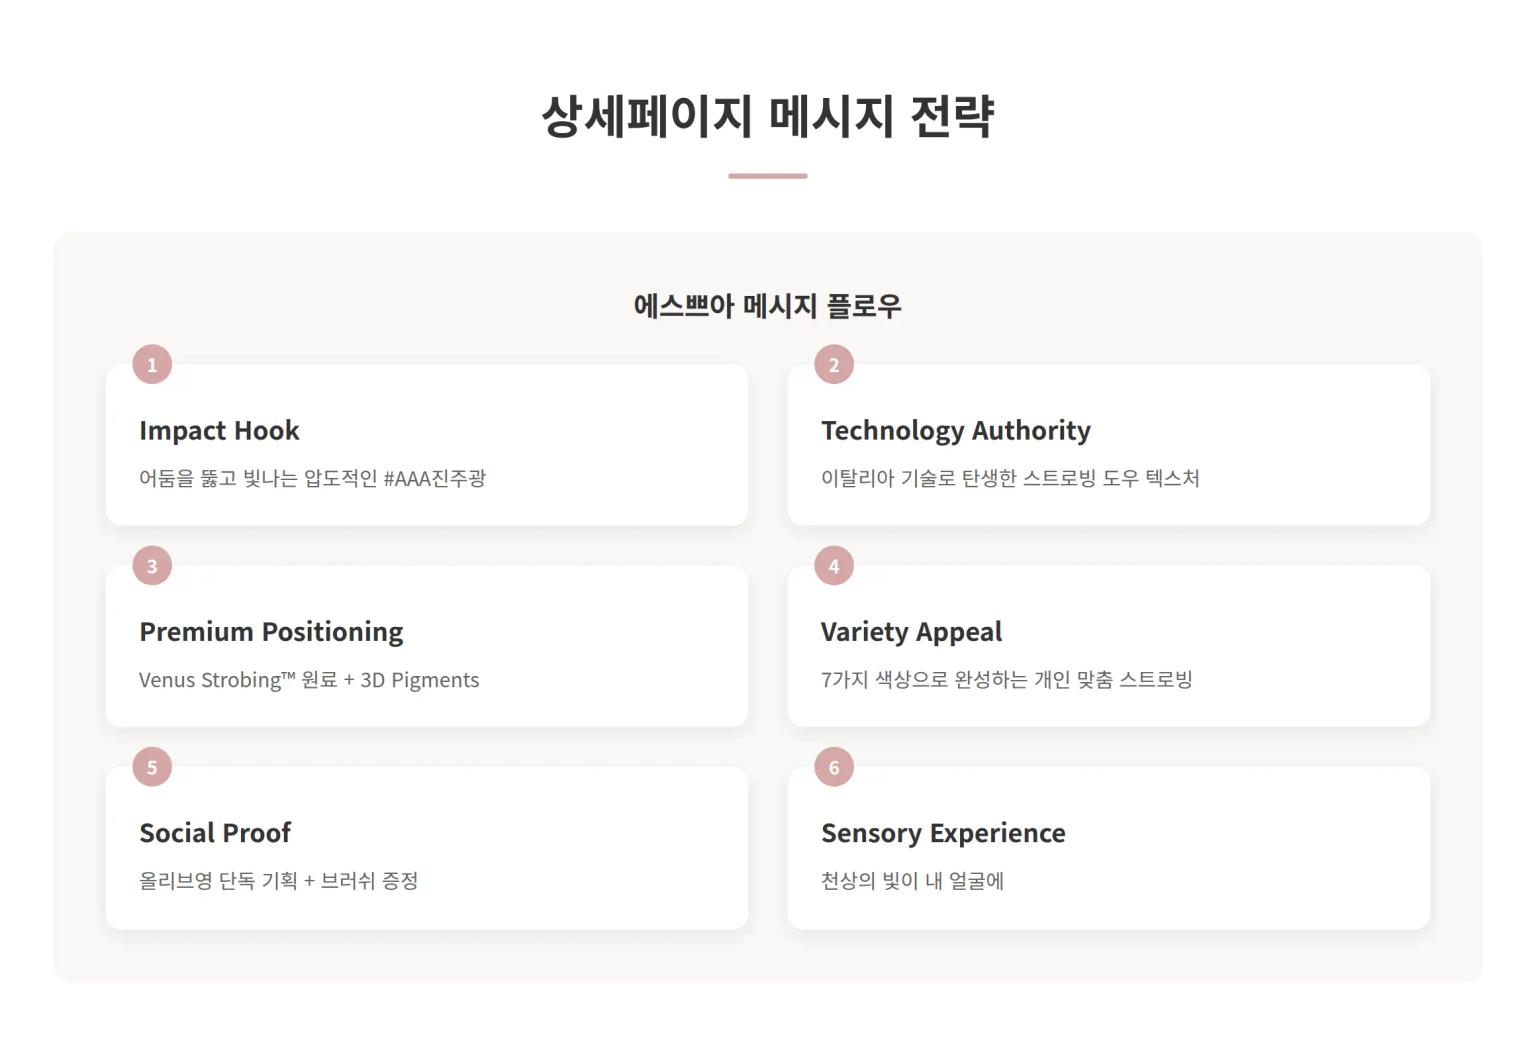Click the numbered badge 1 above Impact Hook

[x=151, y=364]
